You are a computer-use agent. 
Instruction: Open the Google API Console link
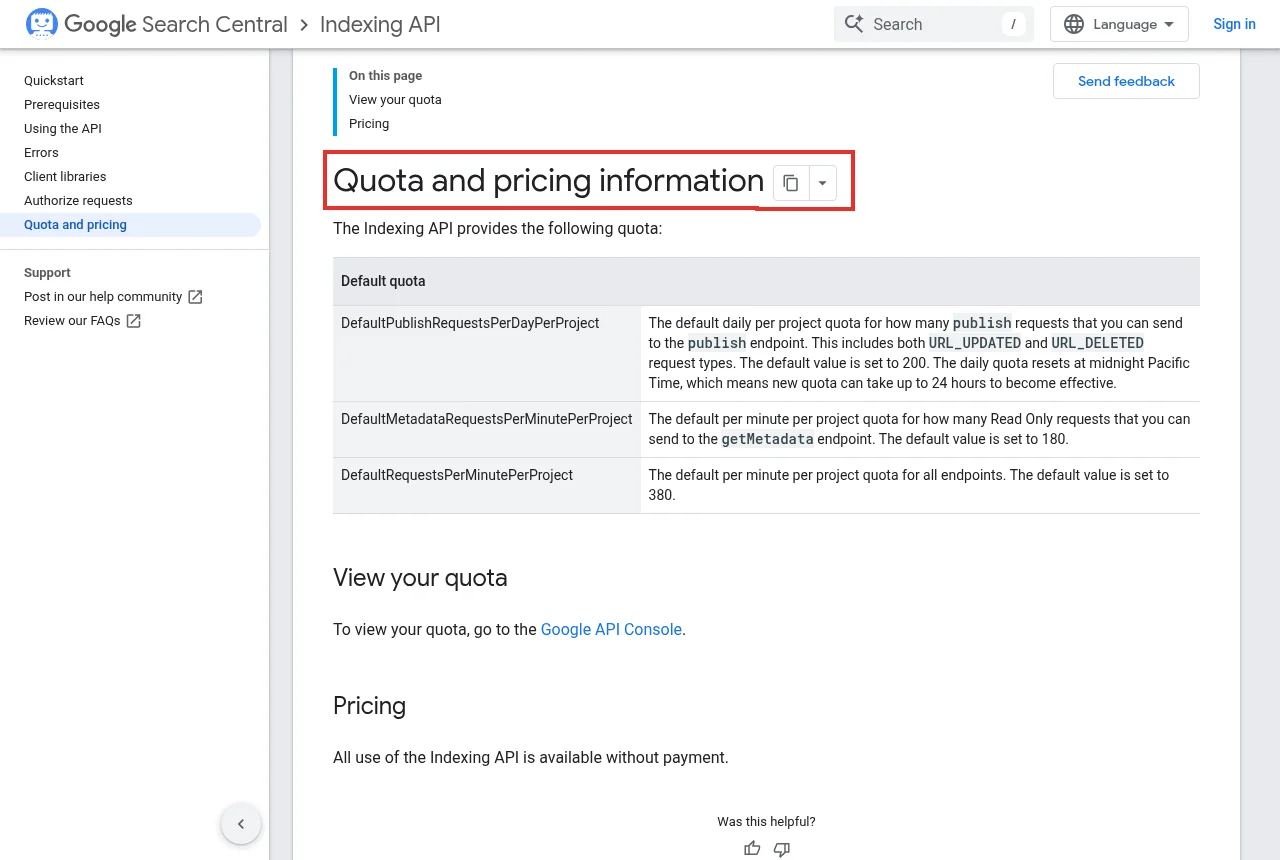coord(611,630)
